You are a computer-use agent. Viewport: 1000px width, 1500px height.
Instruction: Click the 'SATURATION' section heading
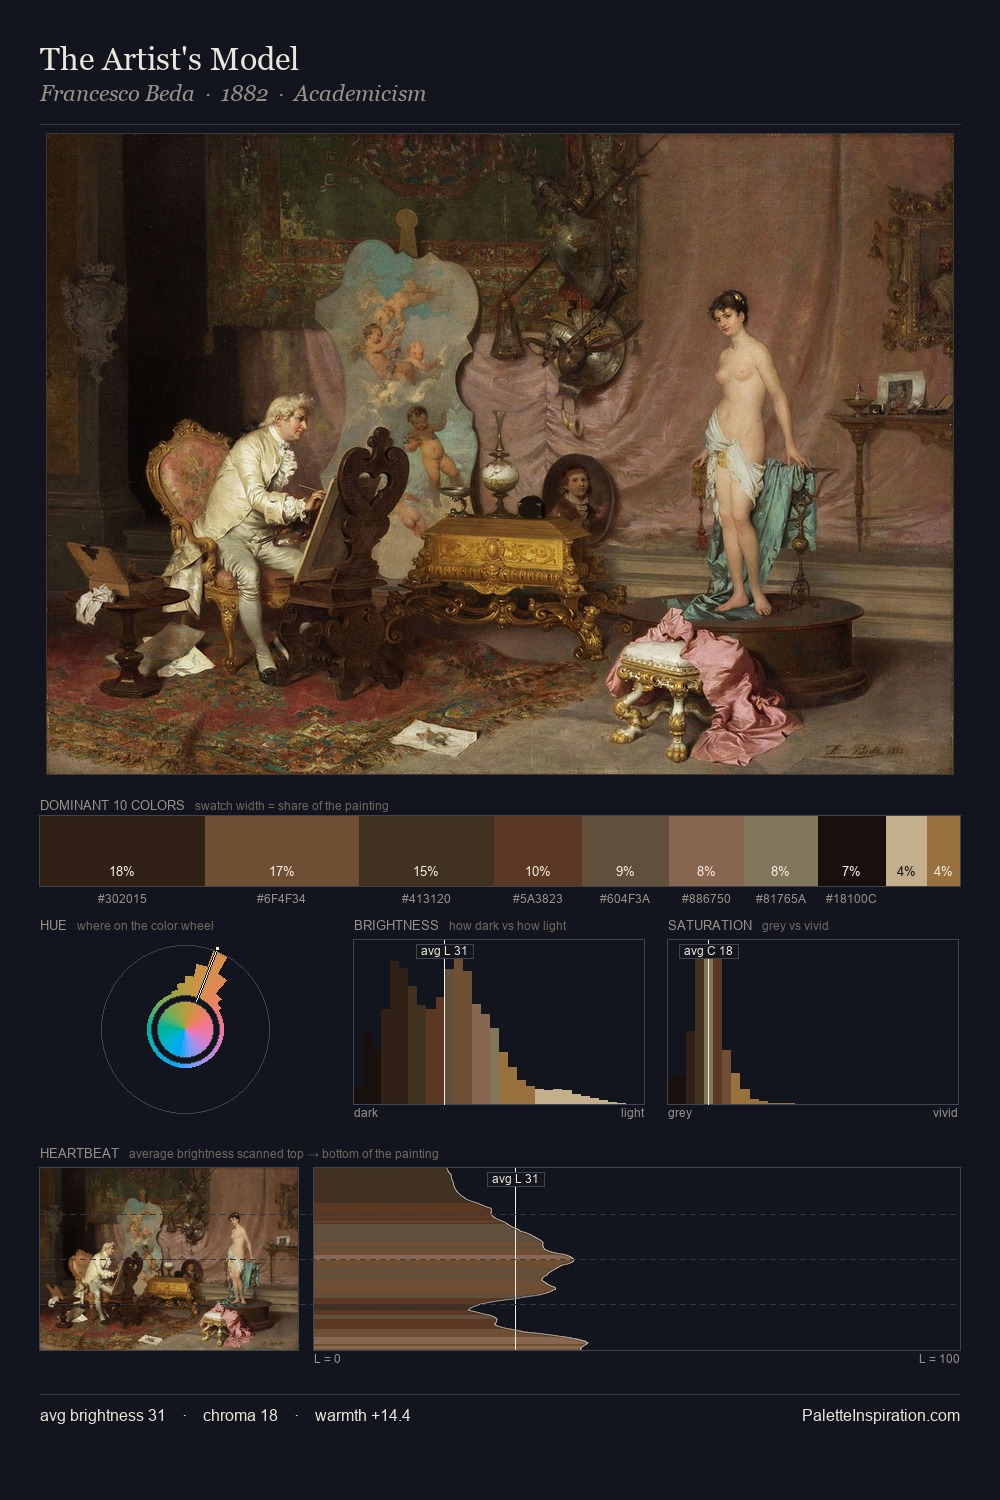point(710,925)
